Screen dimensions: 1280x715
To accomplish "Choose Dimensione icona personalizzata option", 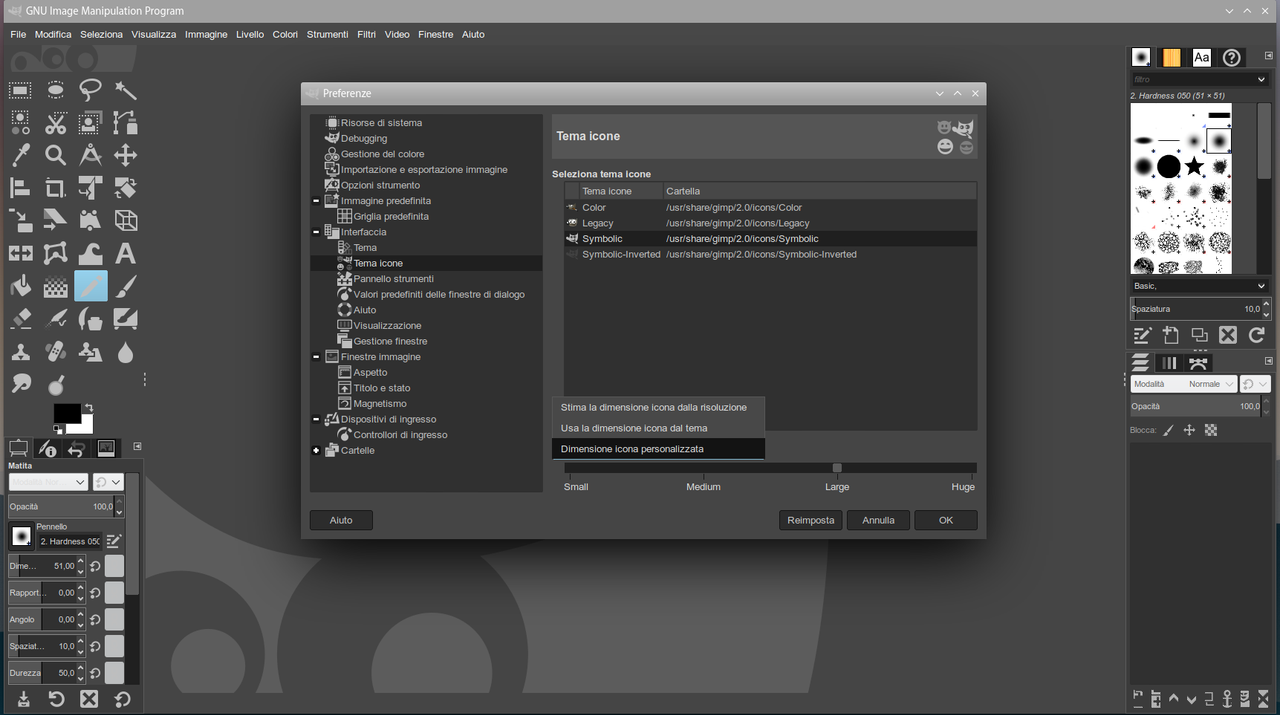I will (658, 449).
